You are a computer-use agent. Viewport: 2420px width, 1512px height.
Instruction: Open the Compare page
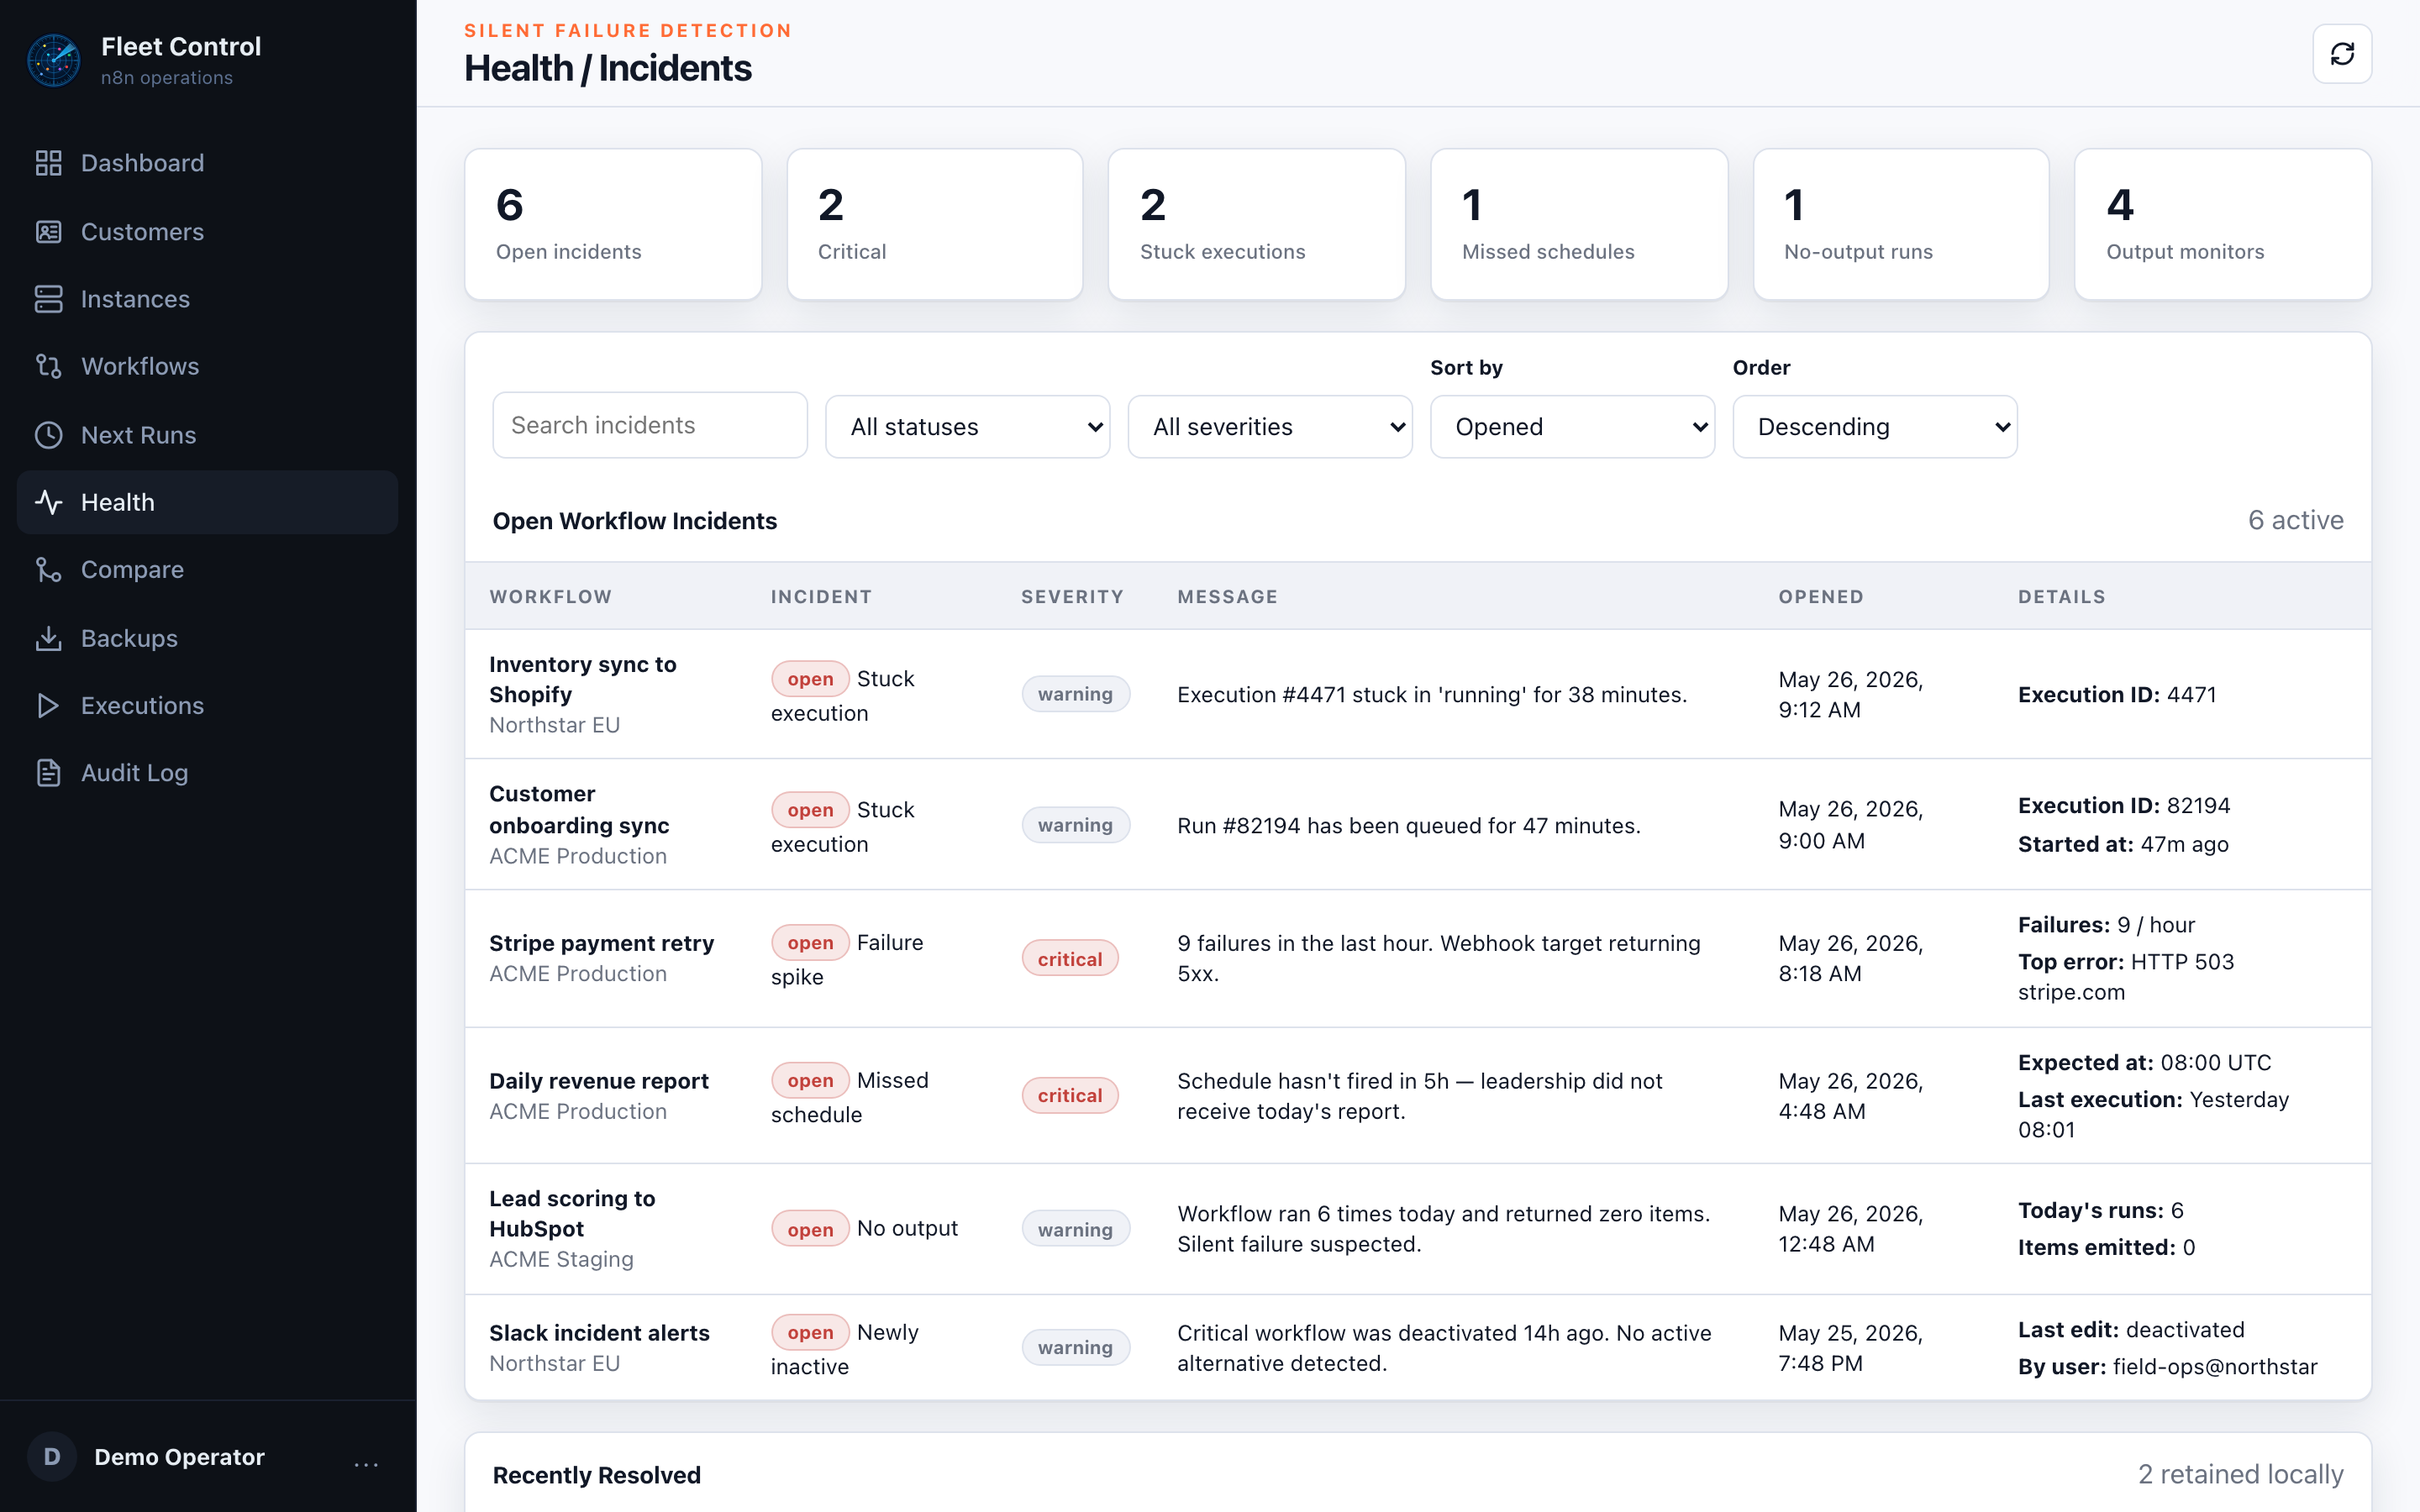pyautogui.click(x=207, y=570)
